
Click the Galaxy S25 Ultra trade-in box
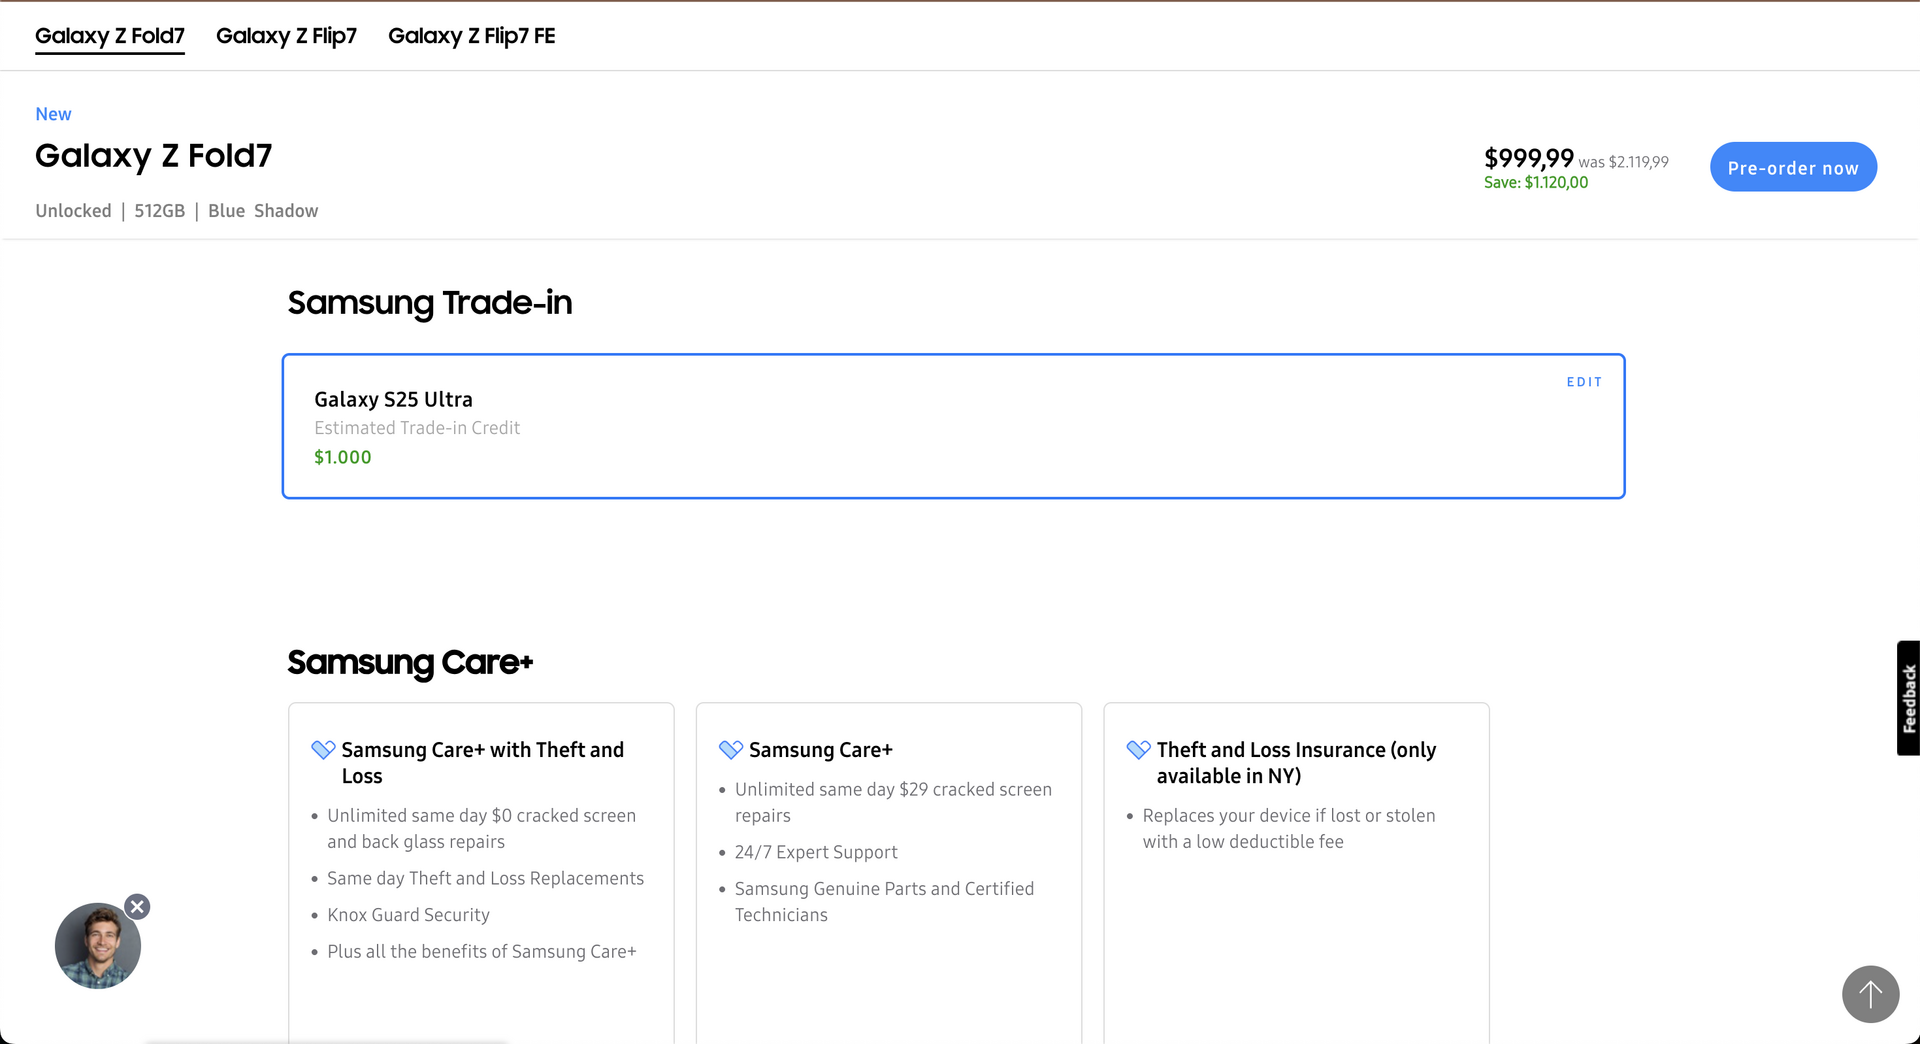[x=953, y=426]
